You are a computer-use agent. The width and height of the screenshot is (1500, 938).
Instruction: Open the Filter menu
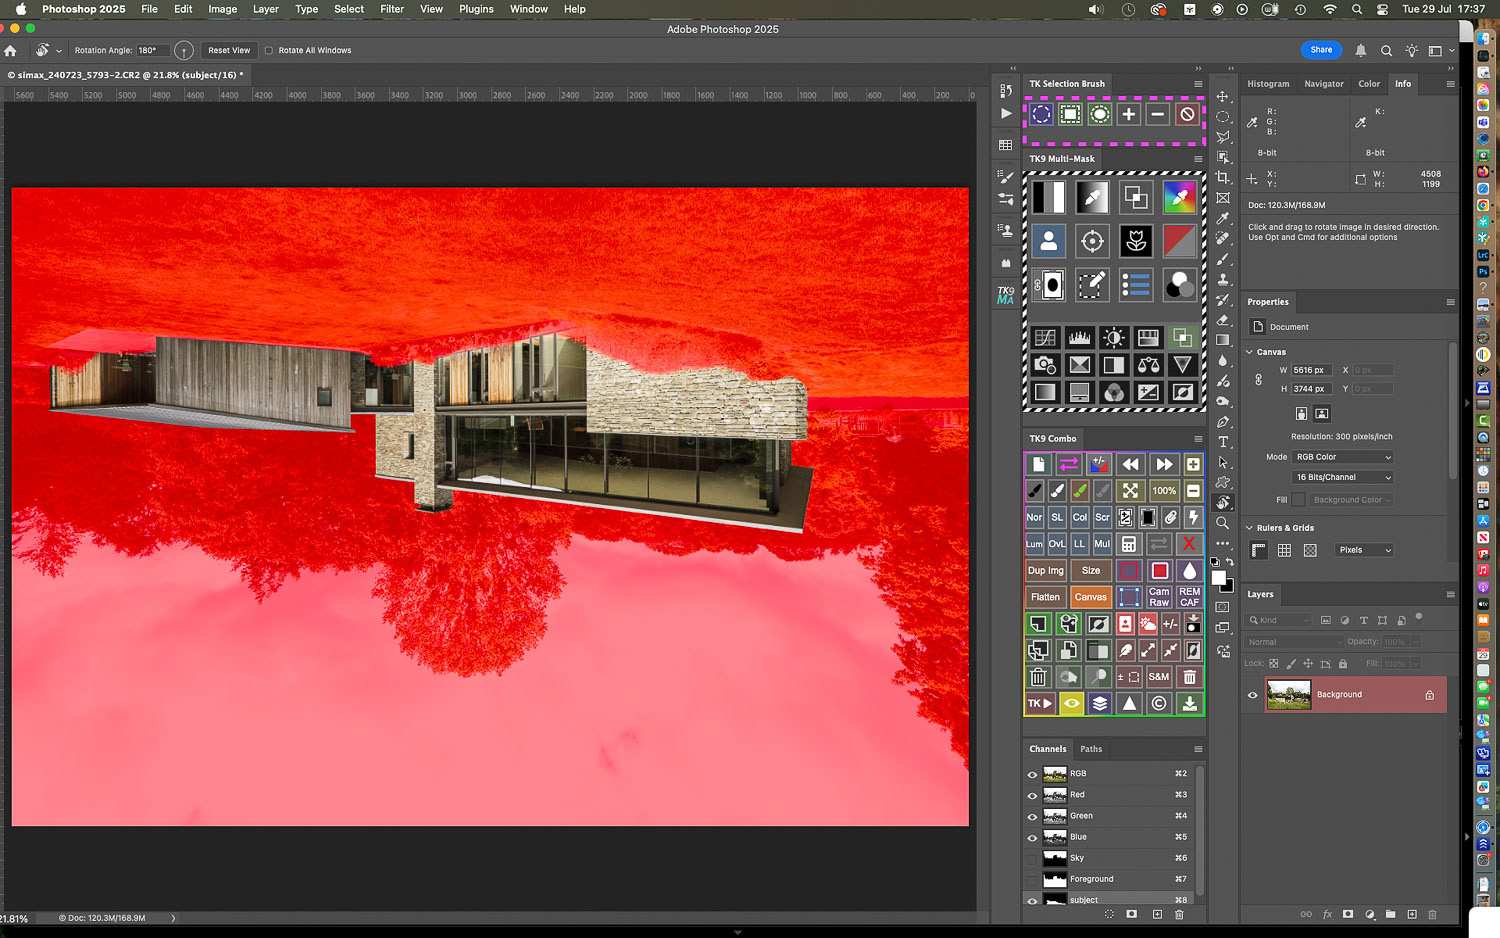point(392,9)
